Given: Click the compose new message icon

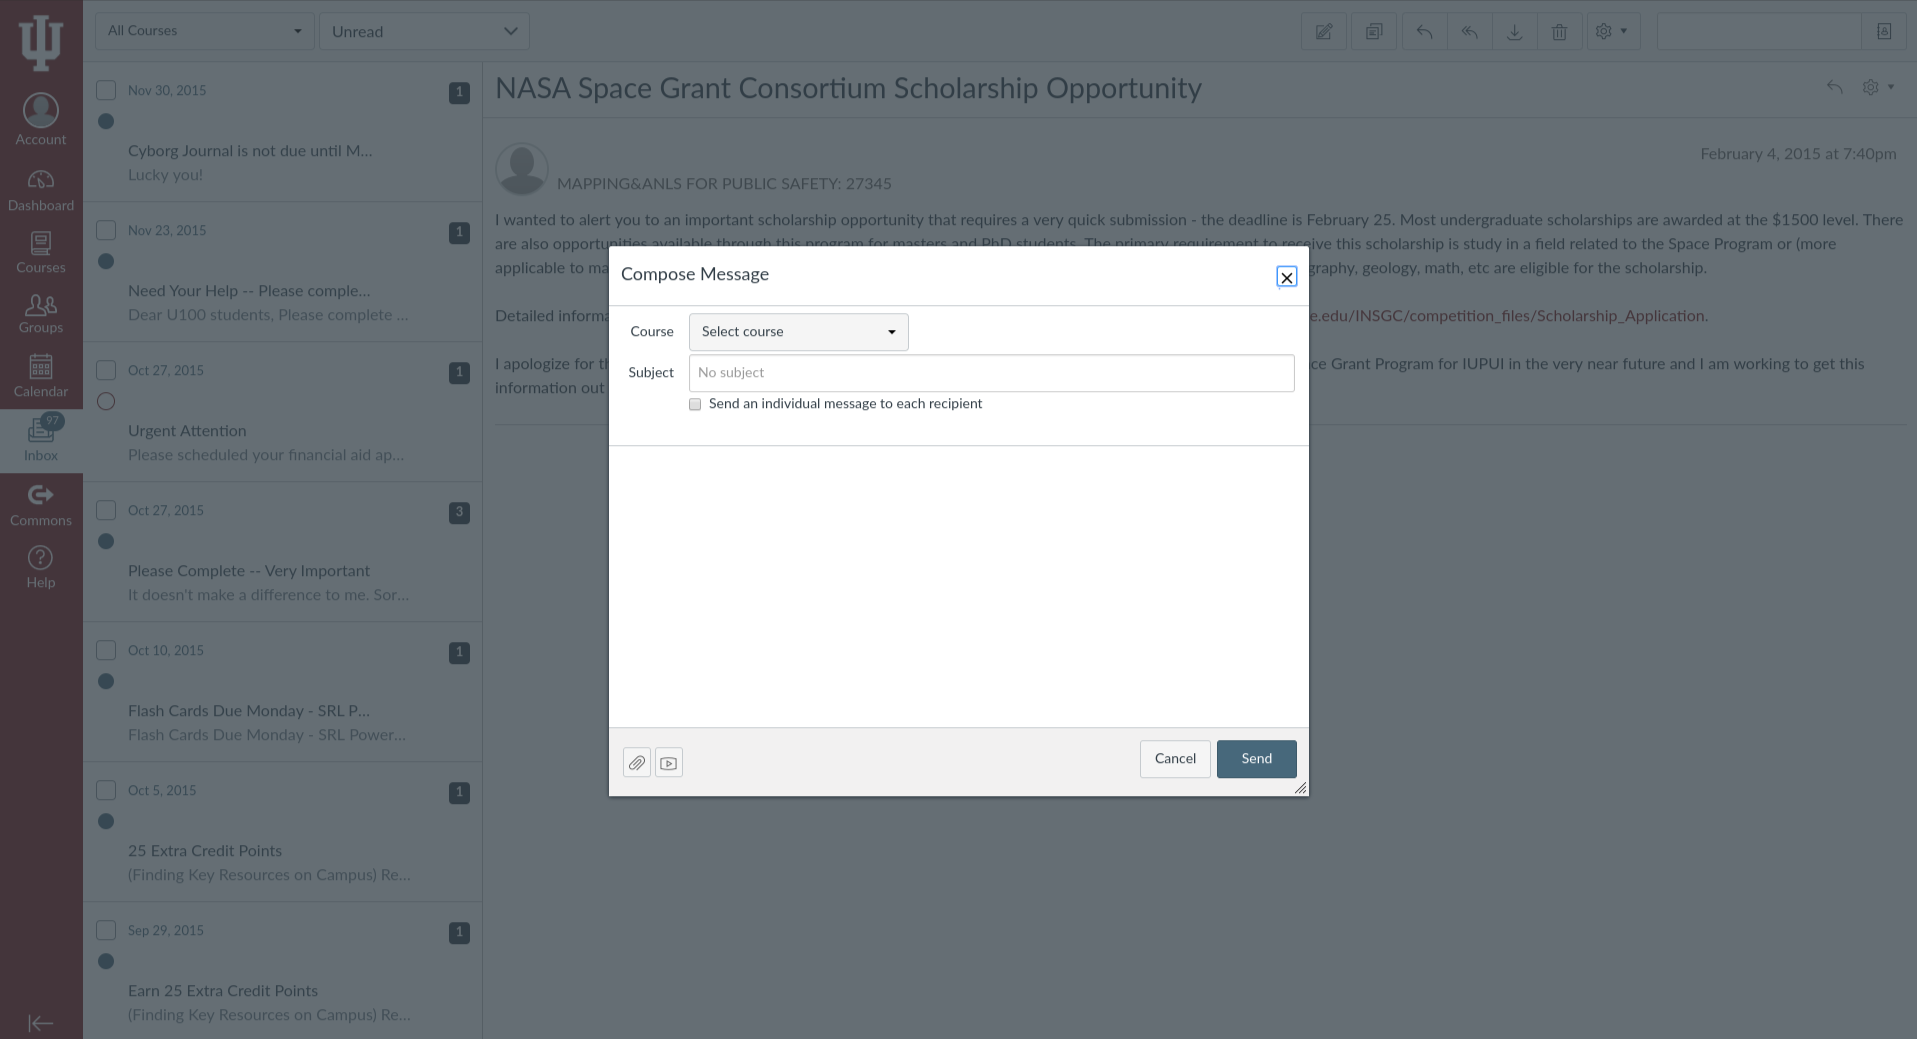Looking at the screenshot, I should tap(1324, 32).
